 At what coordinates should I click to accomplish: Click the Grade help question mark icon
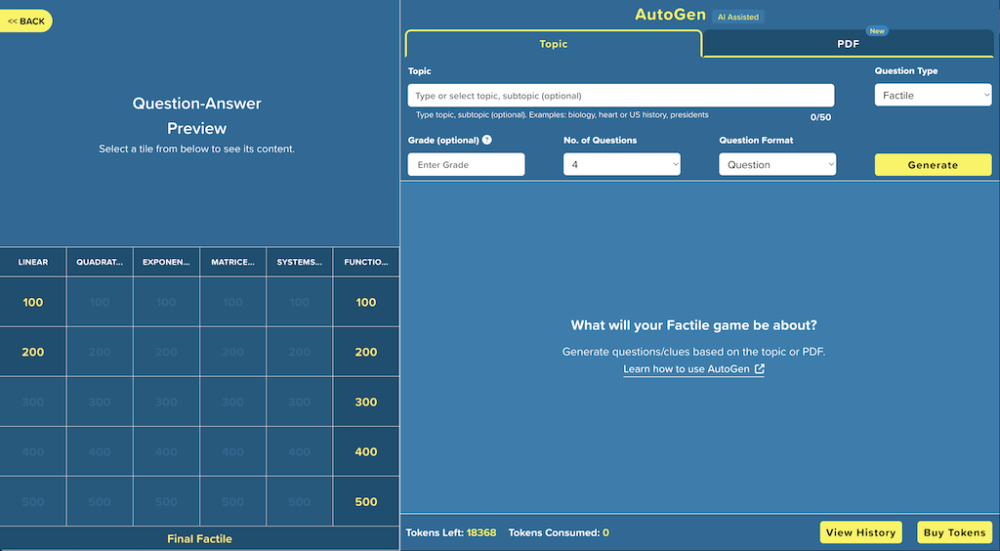tap(487, 140)
